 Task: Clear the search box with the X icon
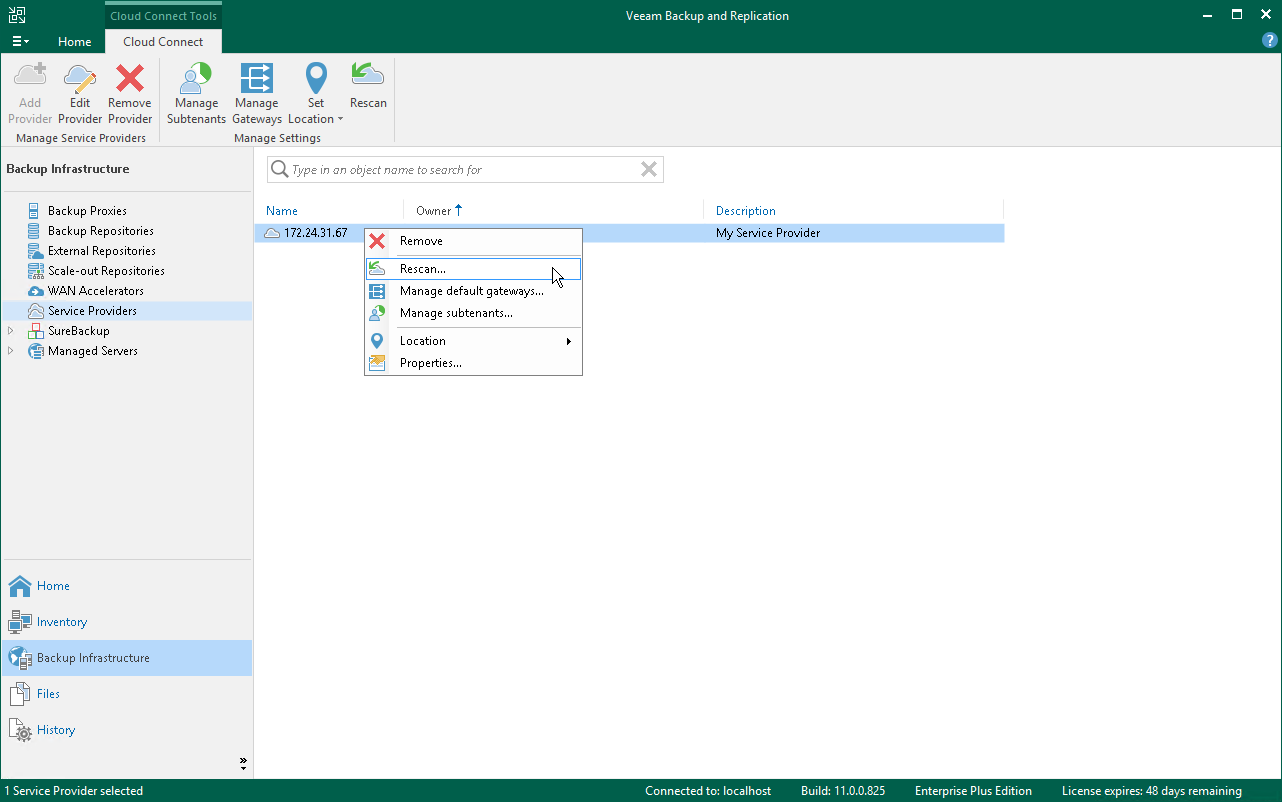[649, 170]
